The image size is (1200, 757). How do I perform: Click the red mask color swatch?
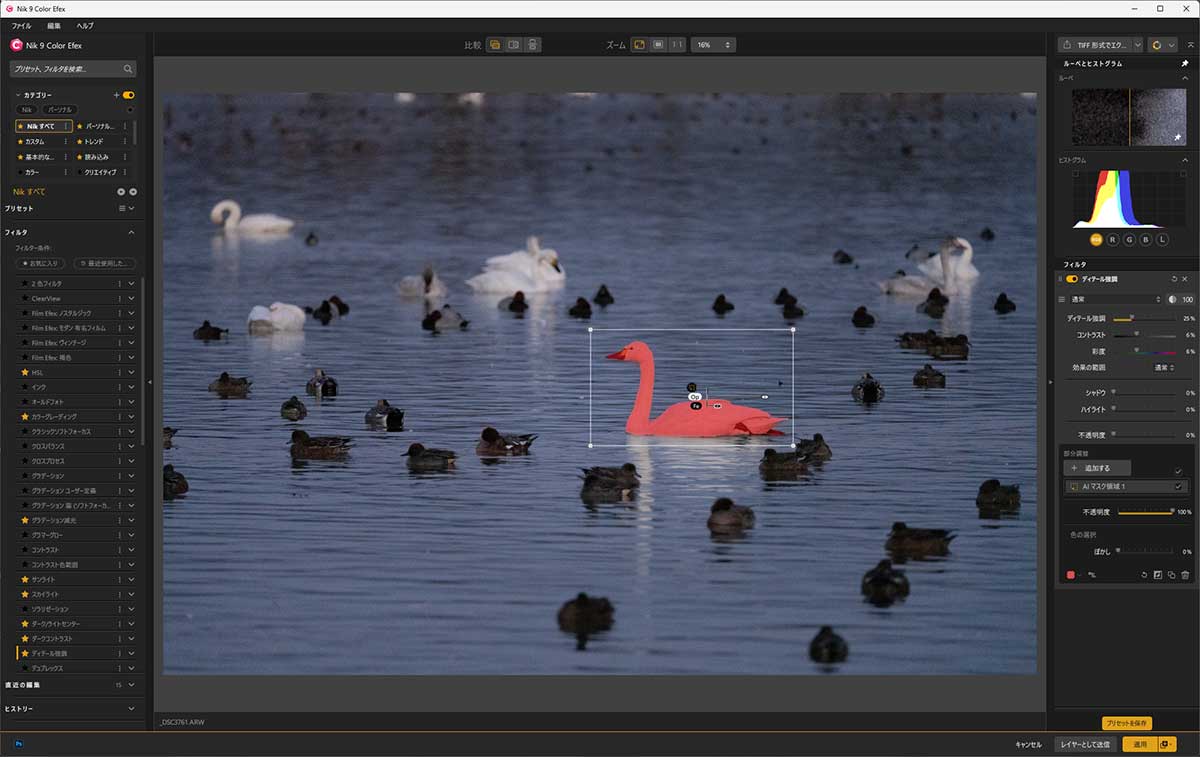pyautogui.click(x=1071, y=575)
